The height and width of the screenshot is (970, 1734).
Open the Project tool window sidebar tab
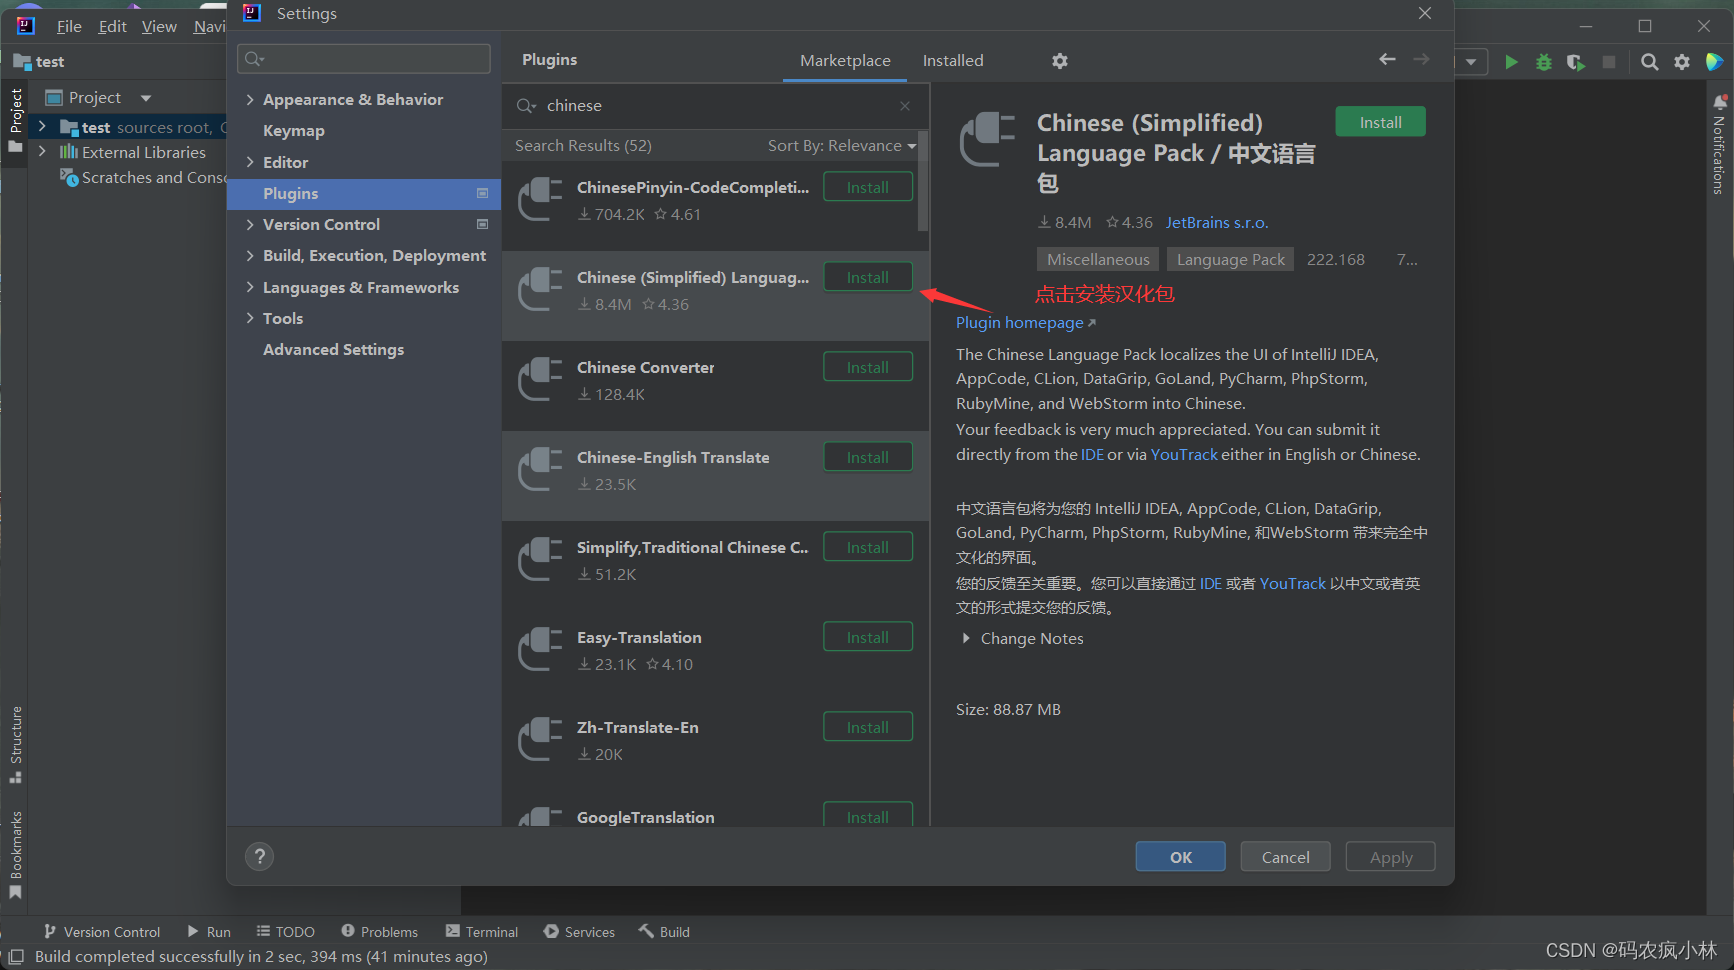coord(15,120)
